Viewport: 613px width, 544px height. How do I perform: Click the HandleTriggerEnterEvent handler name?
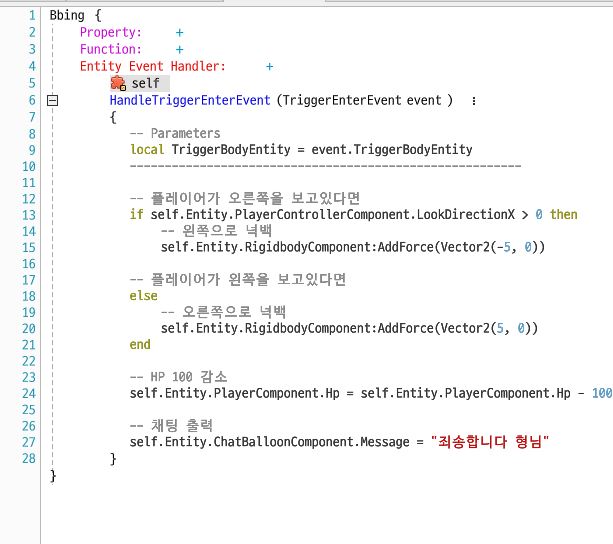(190, 100)
